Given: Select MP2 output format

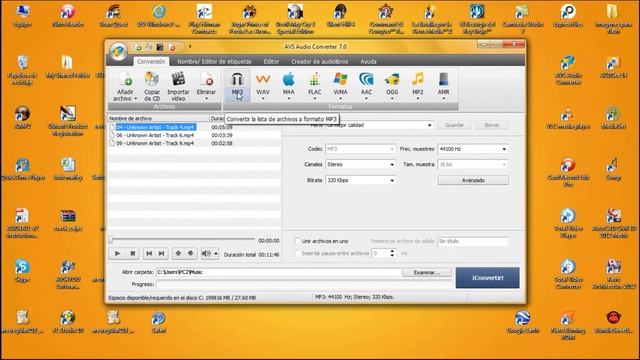Looking at the screenshot, I should coord(418,85).
